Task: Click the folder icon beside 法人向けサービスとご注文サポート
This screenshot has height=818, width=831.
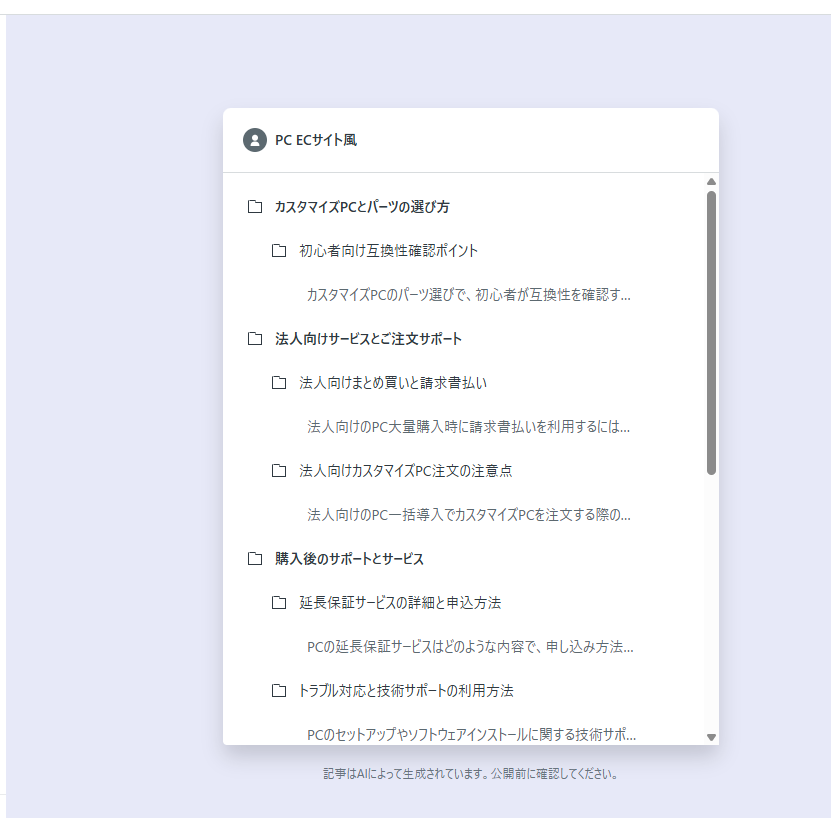Action: pos(256,338)
